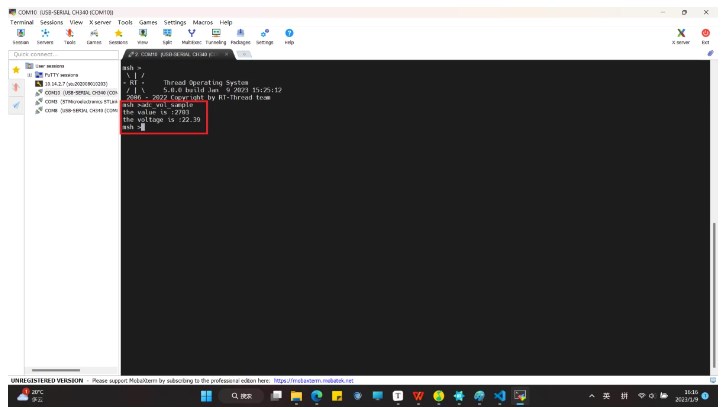Select the COM3 STMicroelectronics STLink session
726x409 pixels.
point(77,101)
